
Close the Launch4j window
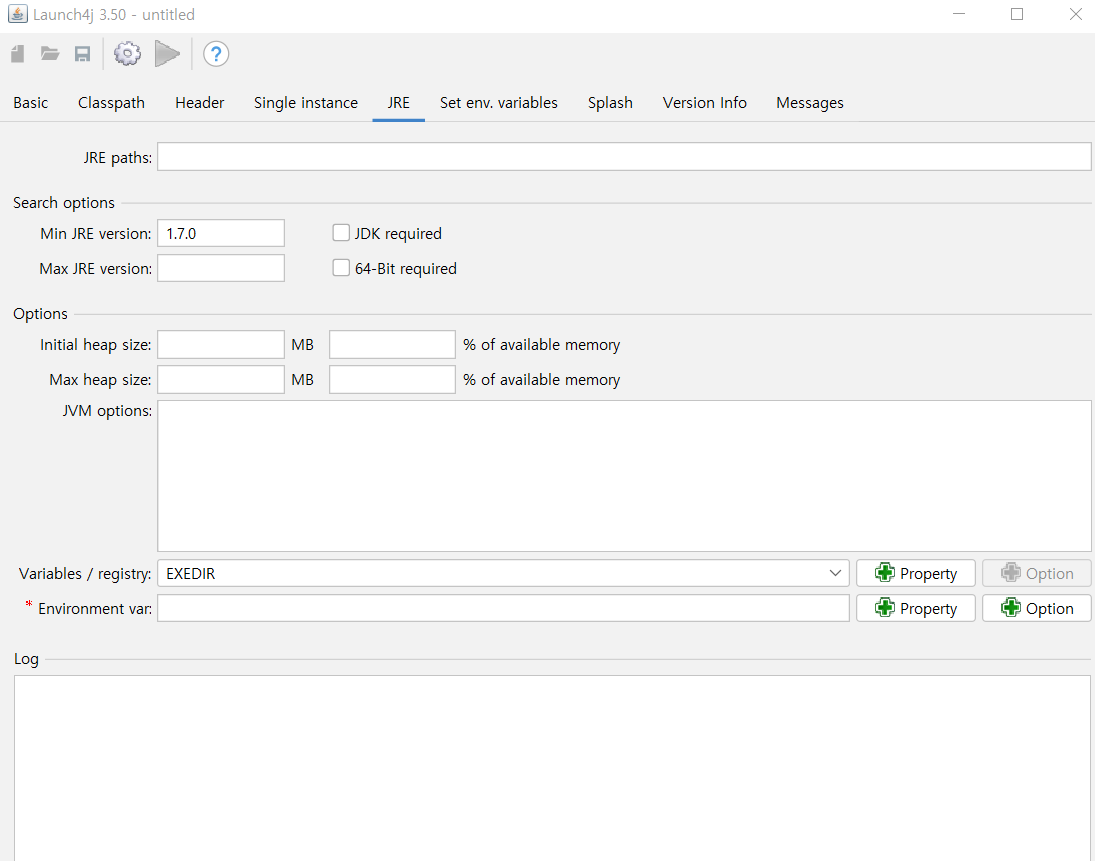point(1075,14)
